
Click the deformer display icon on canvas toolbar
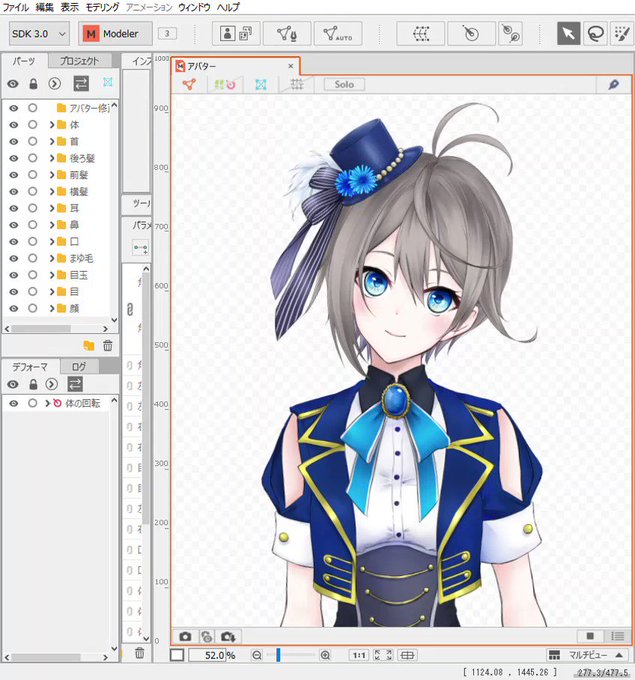225,84
